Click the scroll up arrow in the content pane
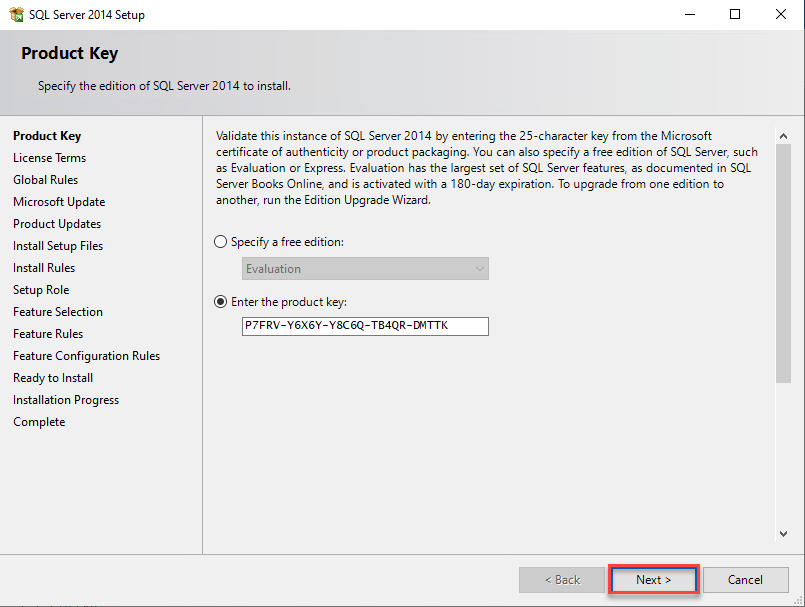Image resolution: width=805 pixels, height=607 pixels. [x=783, y=136]
